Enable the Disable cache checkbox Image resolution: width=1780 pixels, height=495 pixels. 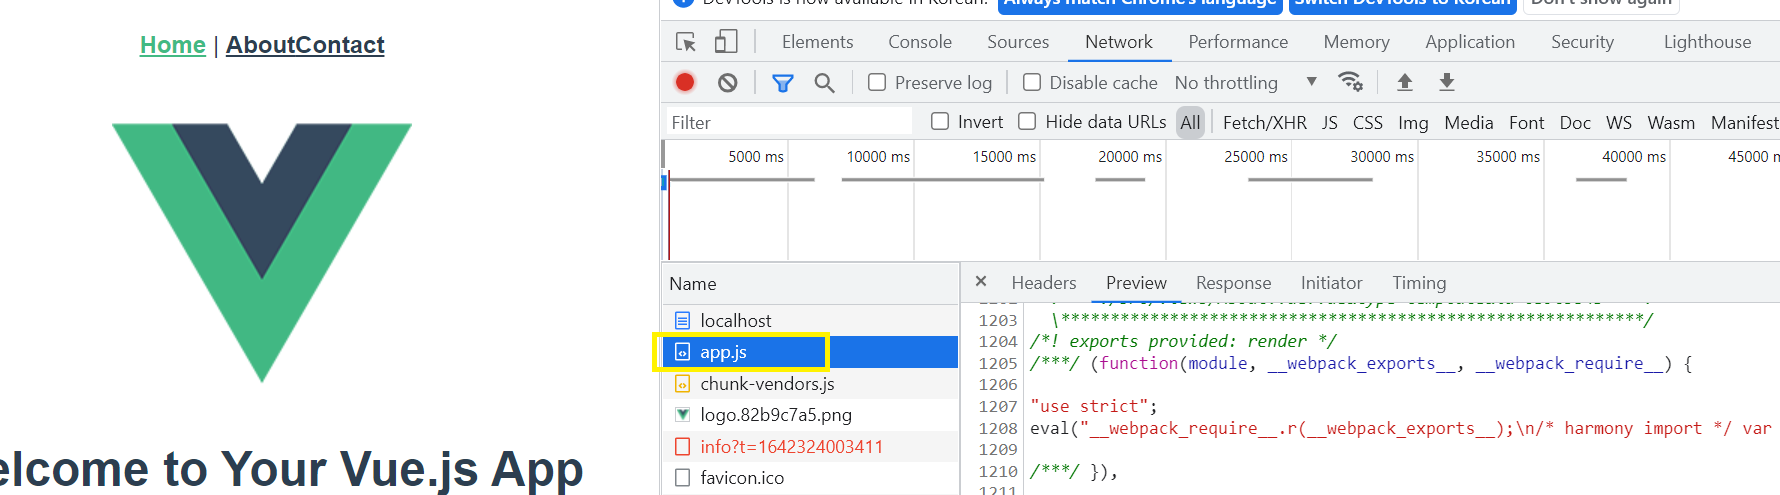pyautogui.click(x=1032, y=82)
